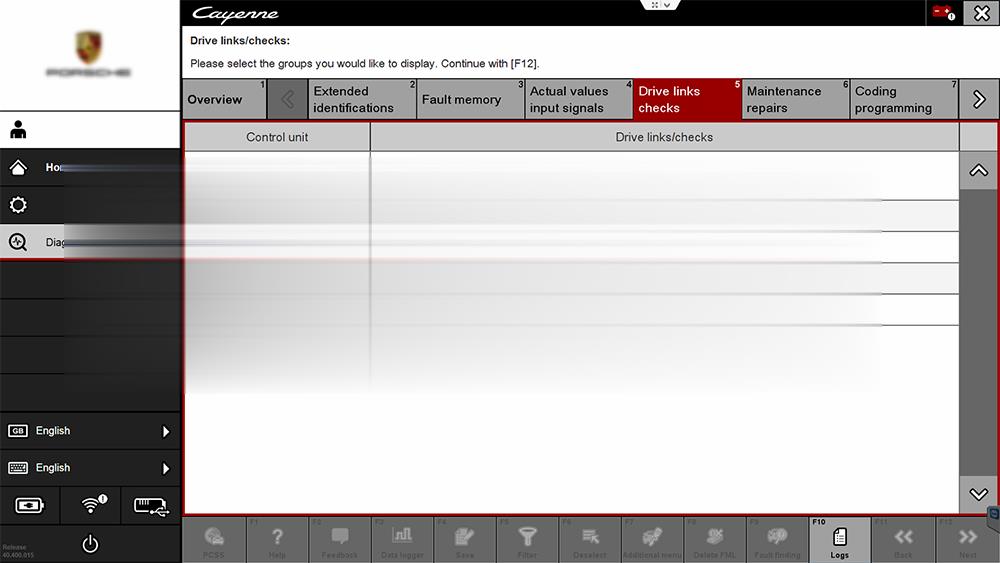1000x563 pixels.
Task: Click the Delete FML button
Action: click(714, 541)
